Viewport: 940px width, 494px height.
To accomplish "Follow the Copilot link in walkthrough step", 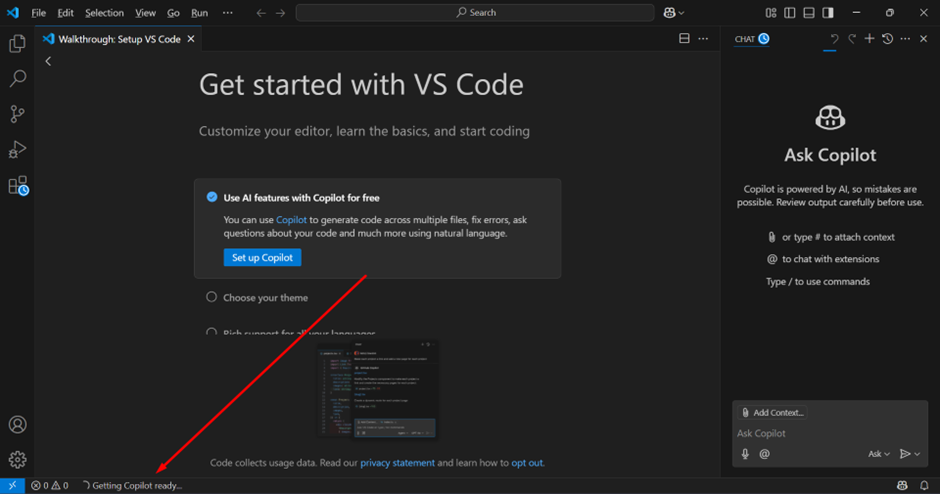I will pyautogui.click(x=291, y=219).
